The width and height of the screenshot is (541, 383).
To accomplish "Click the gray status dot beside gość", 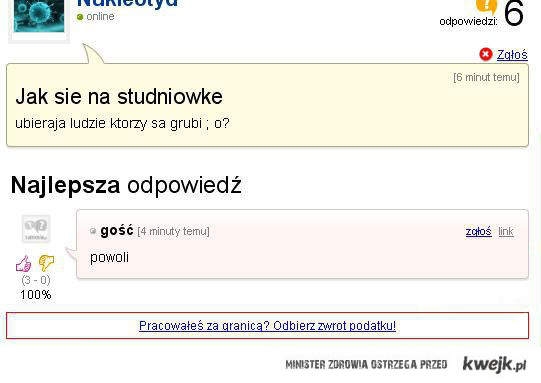I will pyautogui.click(x=93, y=231).
